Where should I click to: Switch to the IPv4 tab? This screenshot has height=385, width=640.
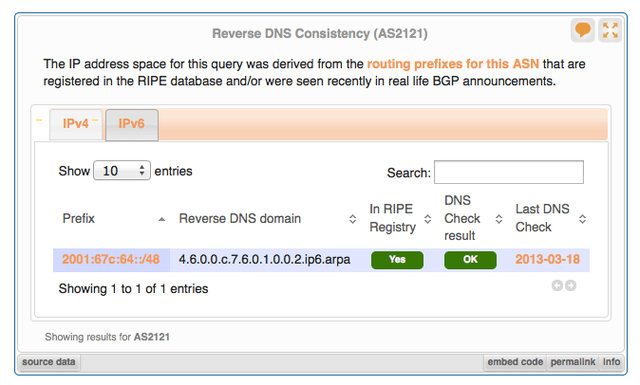point(76,124)
